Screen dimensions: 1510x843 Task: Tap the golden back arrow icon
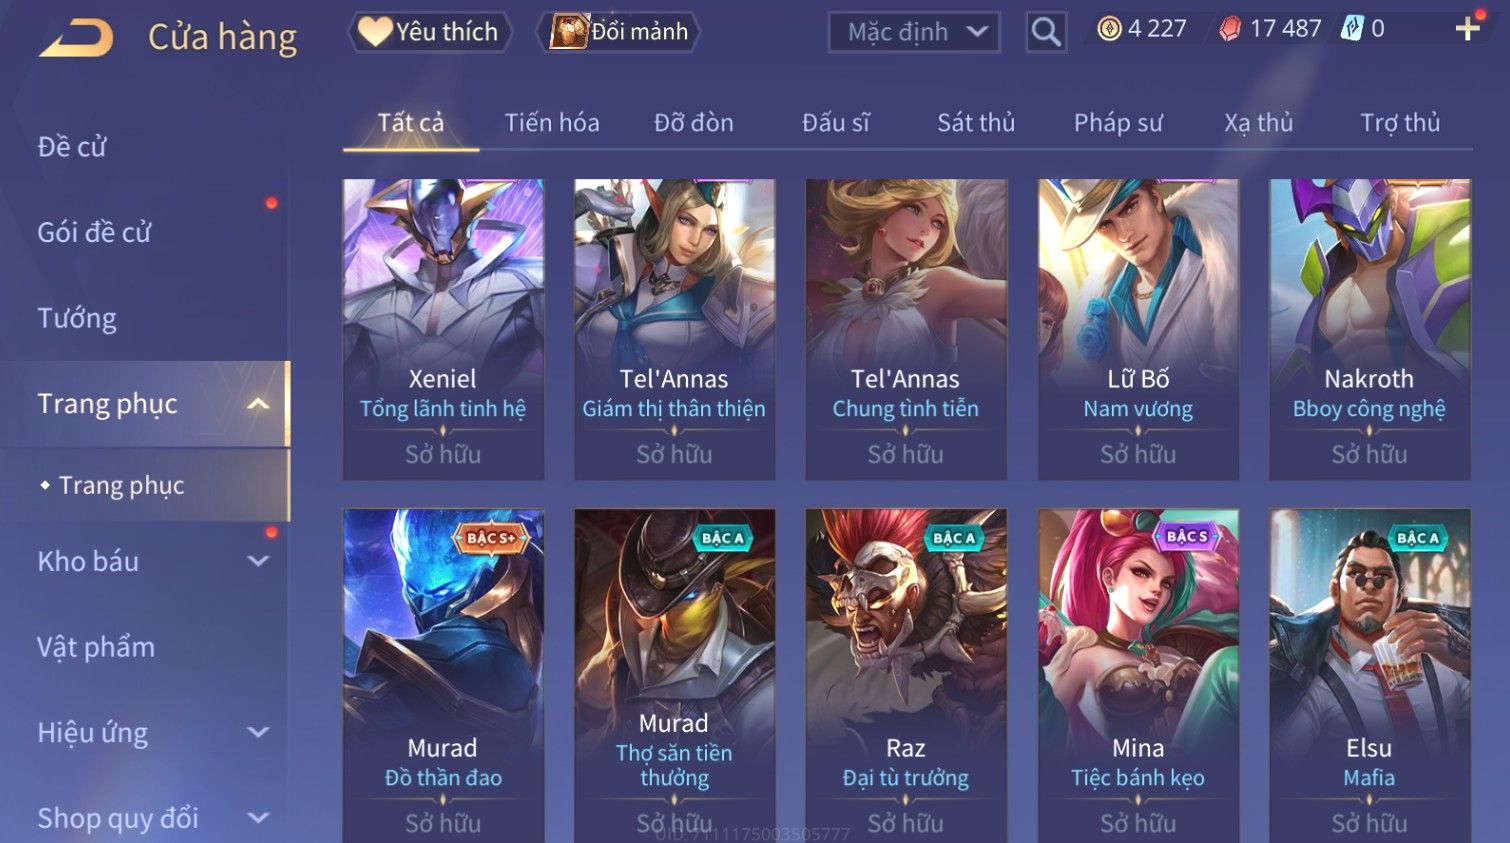pos(76,38)
